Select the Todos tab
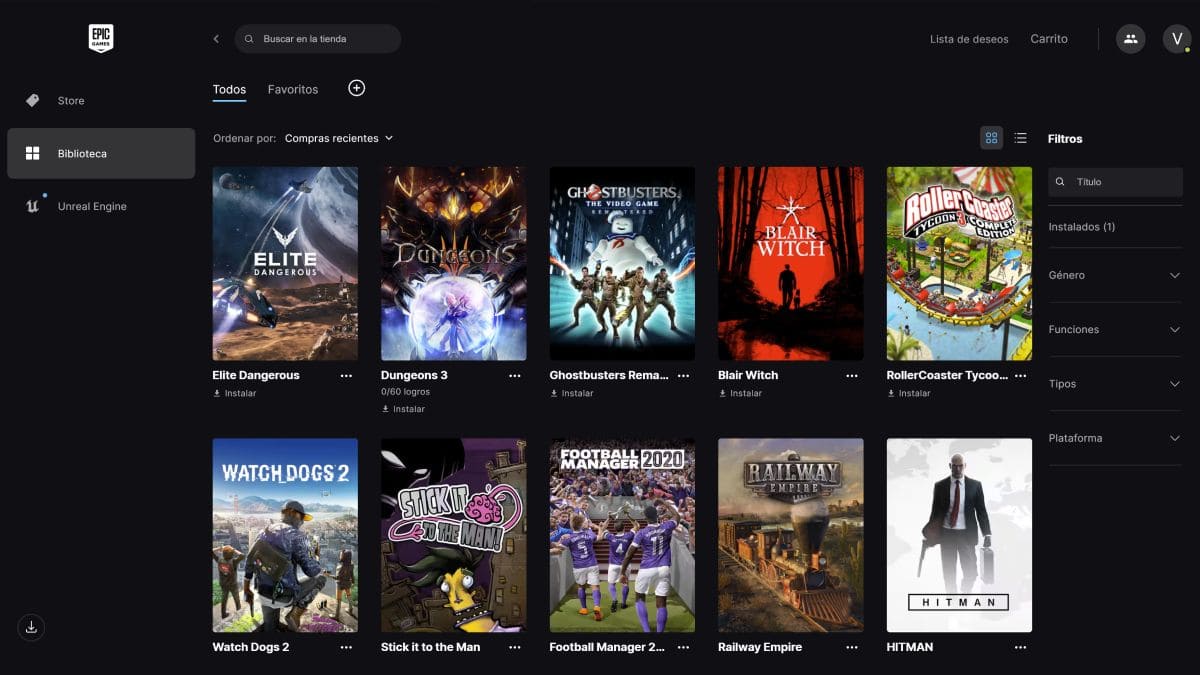Viewport: 1200px width, 675px height. (229, 89)
